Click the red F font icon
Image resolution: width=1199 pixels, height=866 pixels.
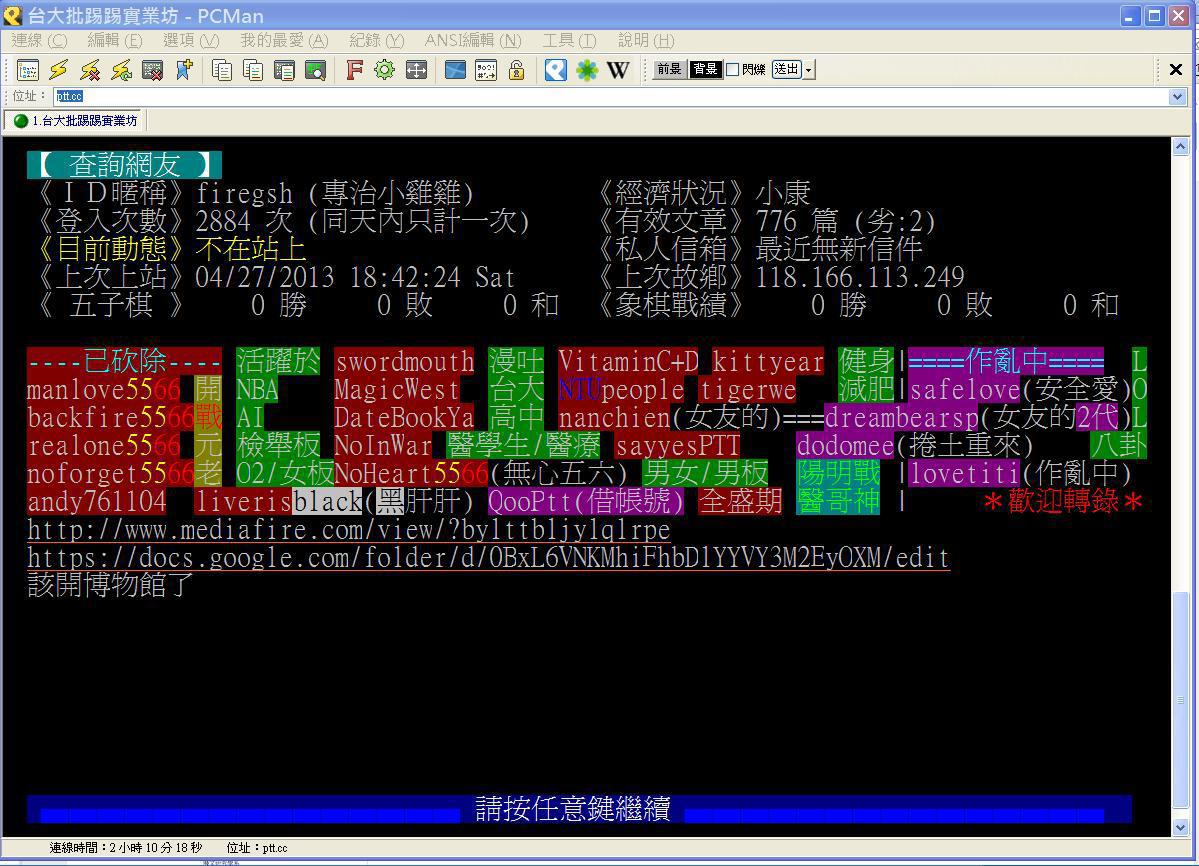(x=353, y=70)
